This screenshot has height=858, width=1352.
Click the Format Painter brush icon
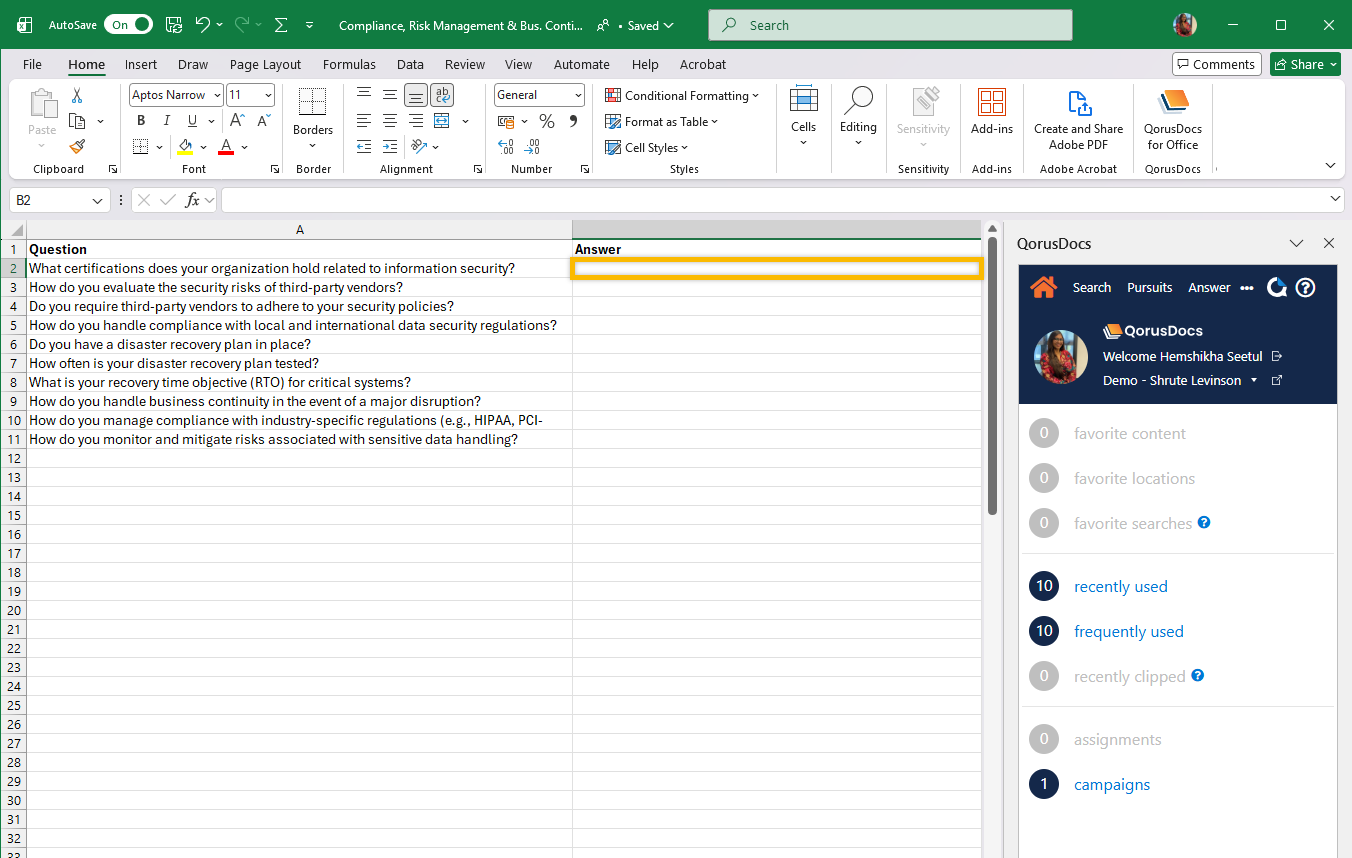(x=77, y=146)
